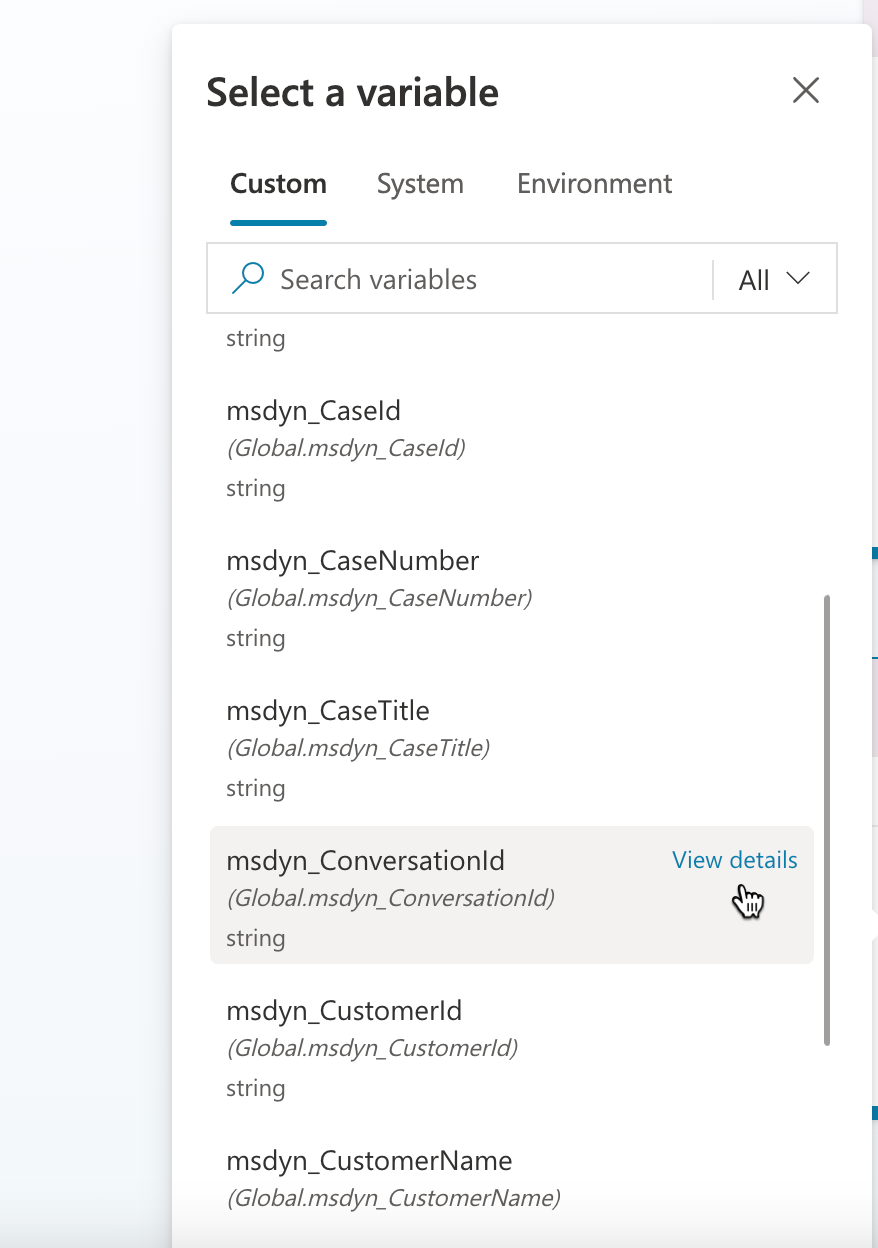
Task: Click the search magnifier icon
Action: click(247, 279)
